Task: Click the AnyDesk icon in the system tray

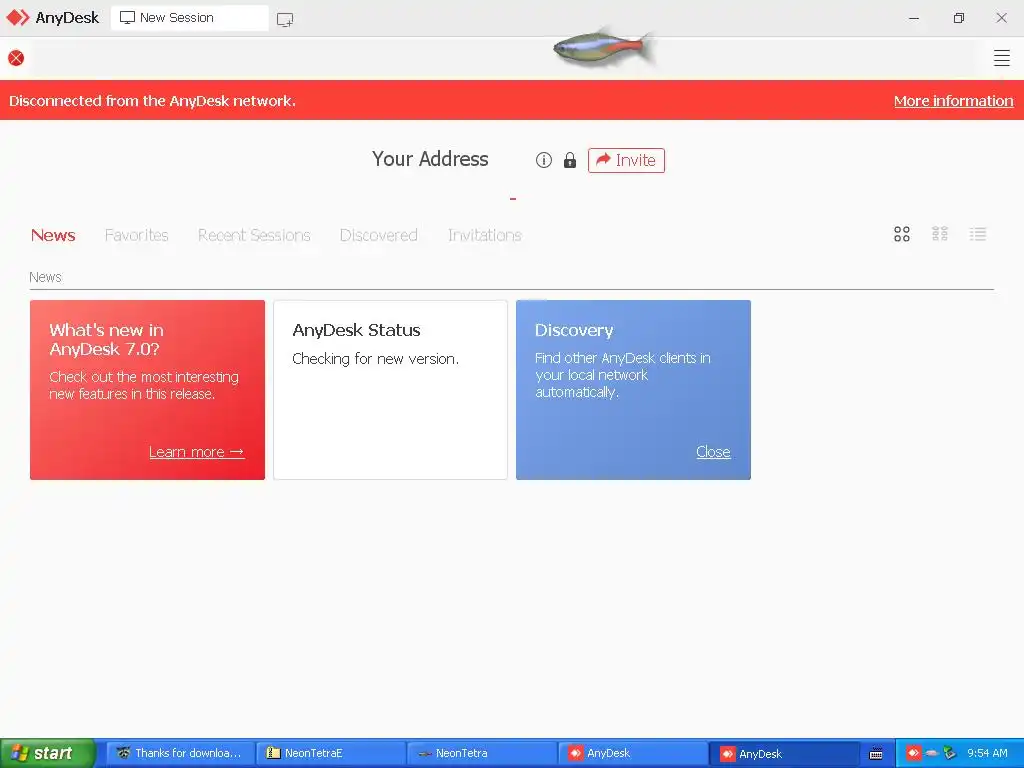Action: [x=913, y=753]
